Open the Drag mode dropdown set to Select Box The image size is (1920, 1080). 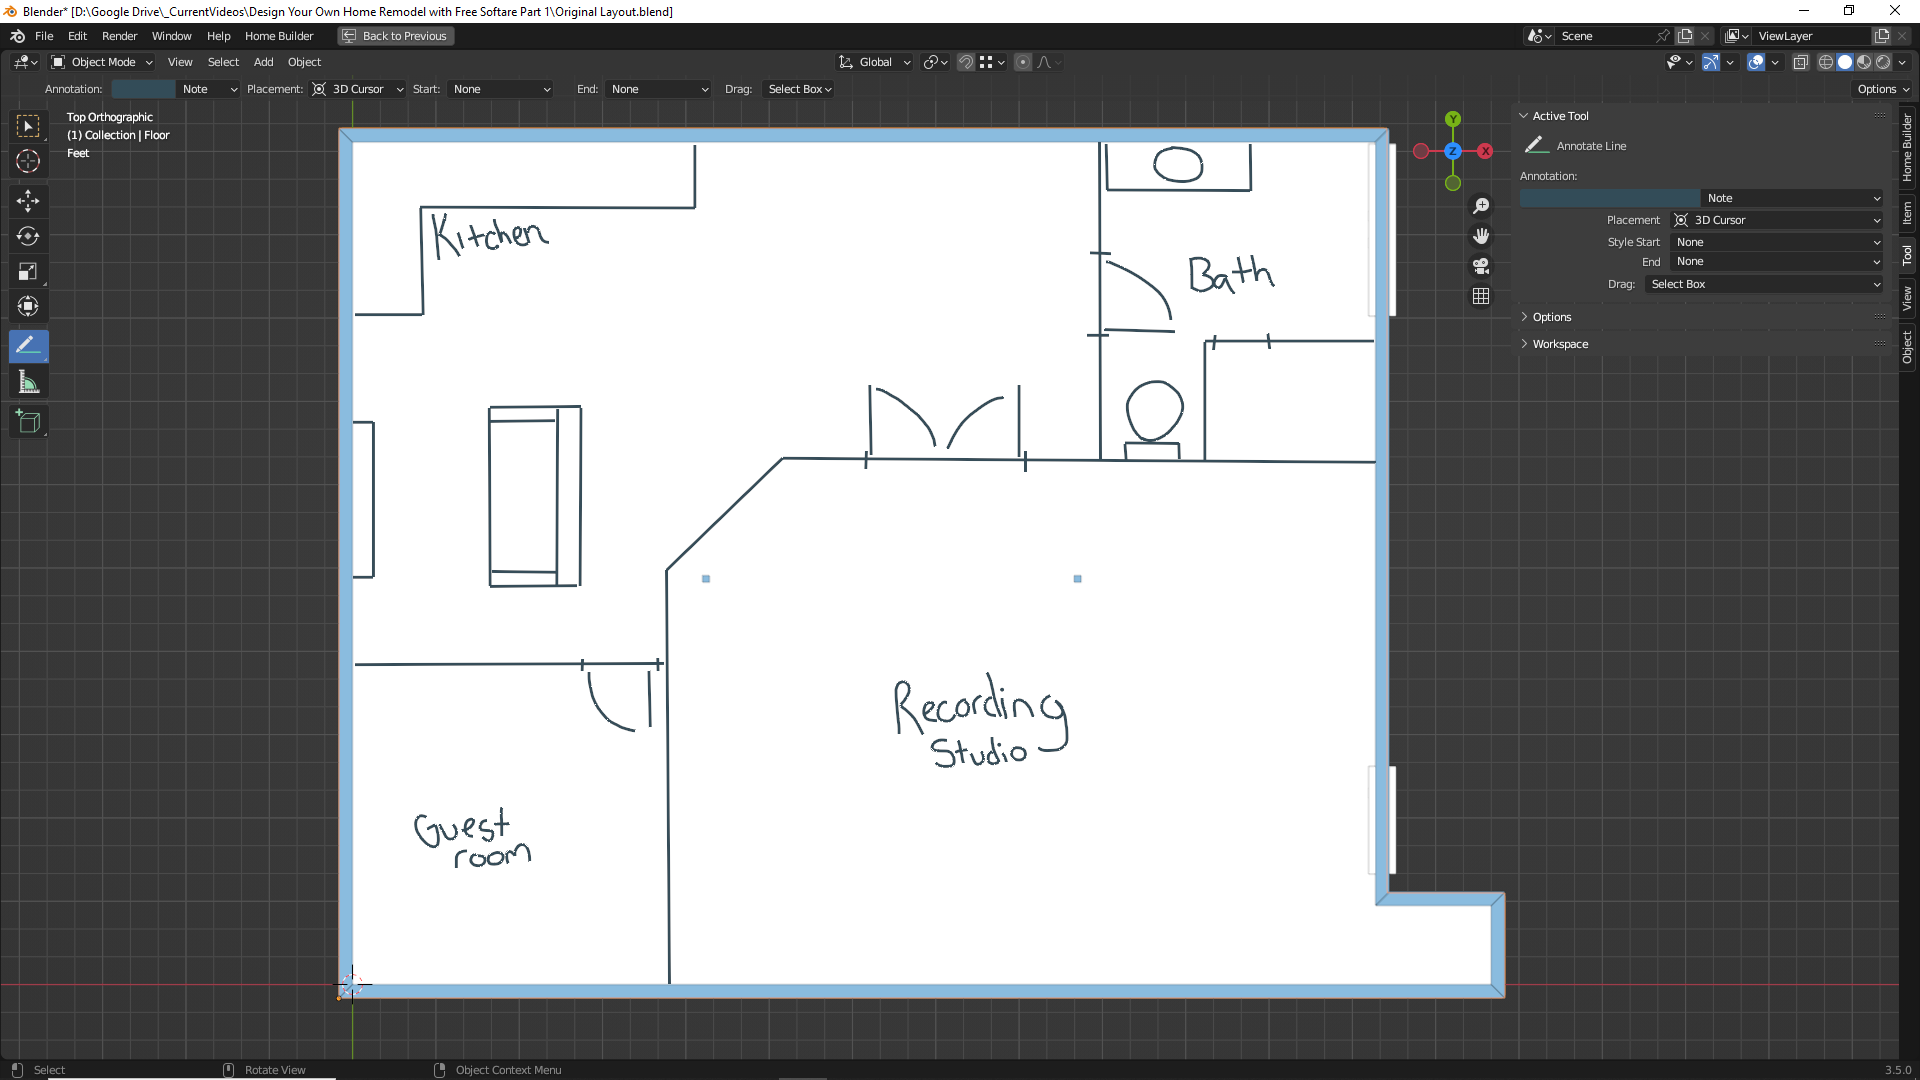click(x=798, y=88)
